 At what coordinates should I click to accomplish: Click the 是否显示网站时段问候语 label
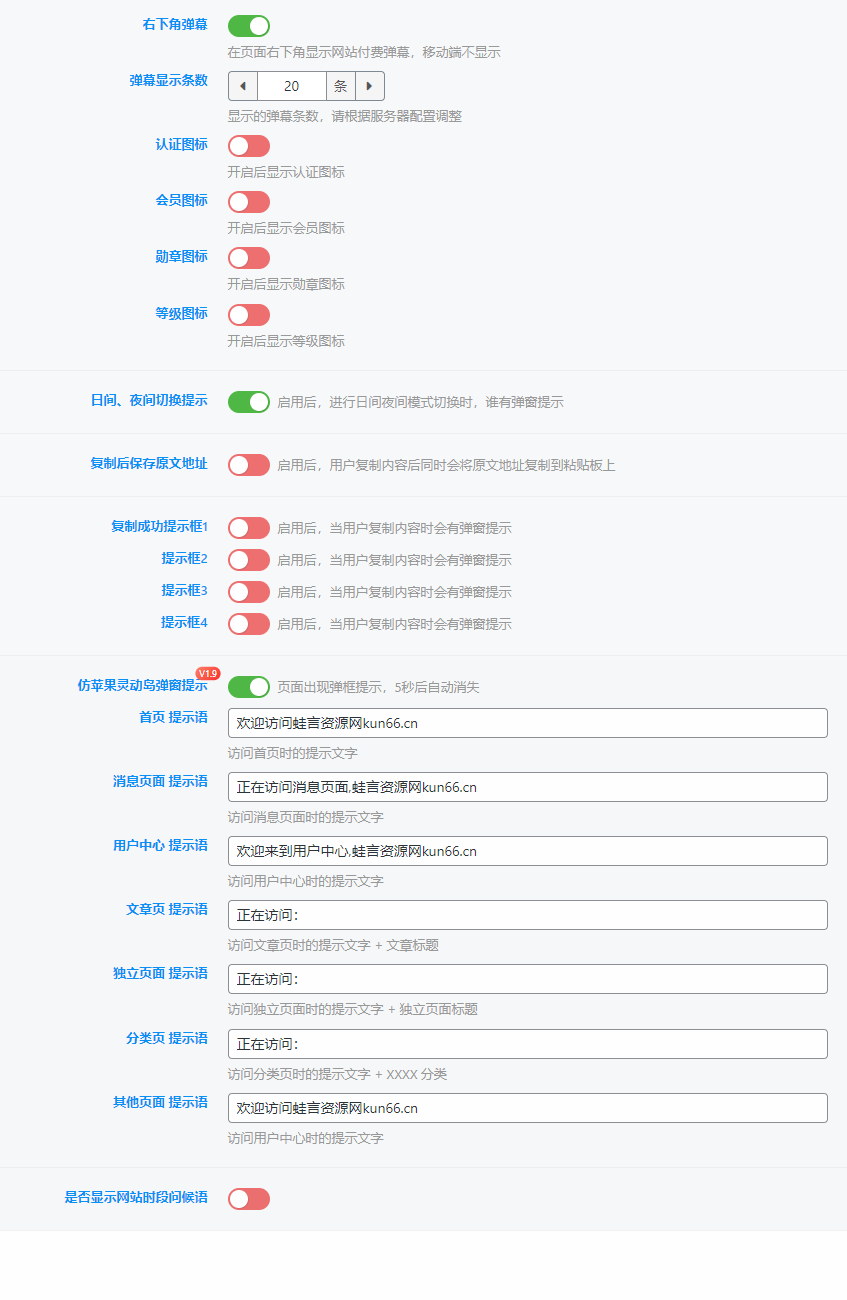(x=136, y=1197)
